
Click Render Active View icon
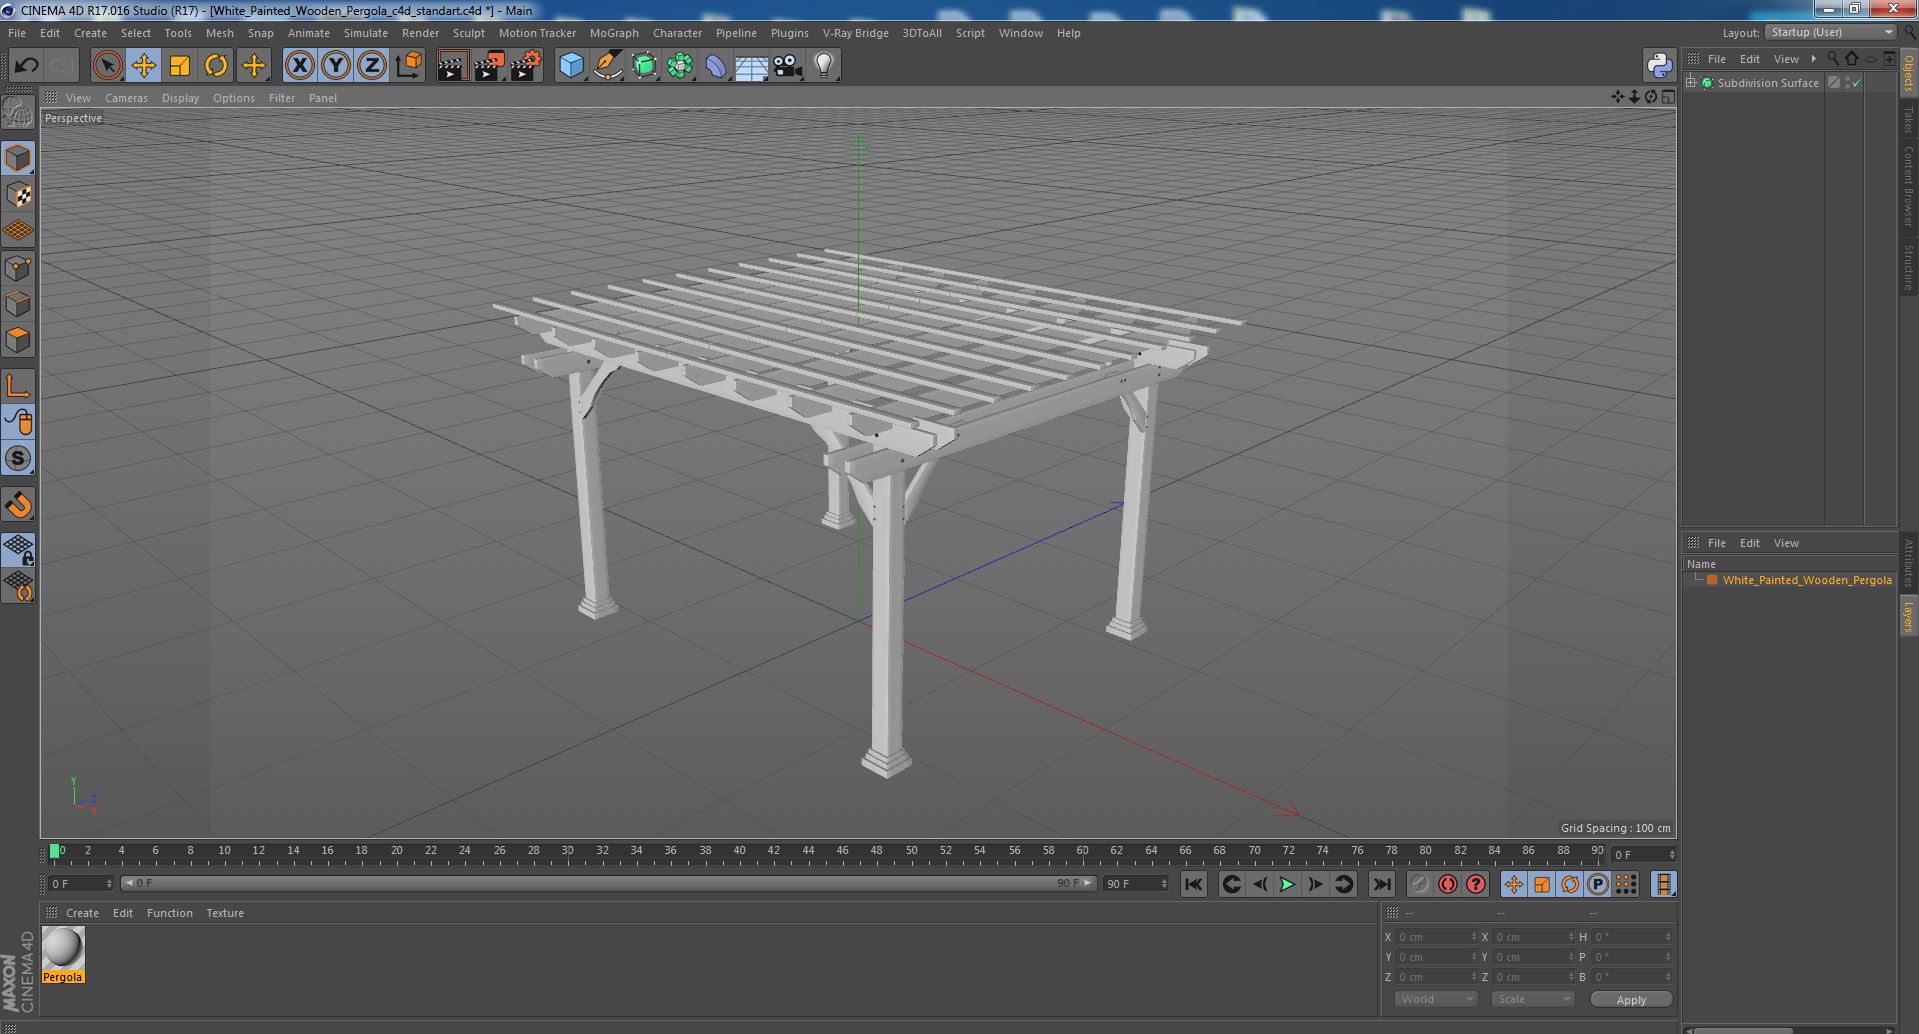click(x=452, y=66)
